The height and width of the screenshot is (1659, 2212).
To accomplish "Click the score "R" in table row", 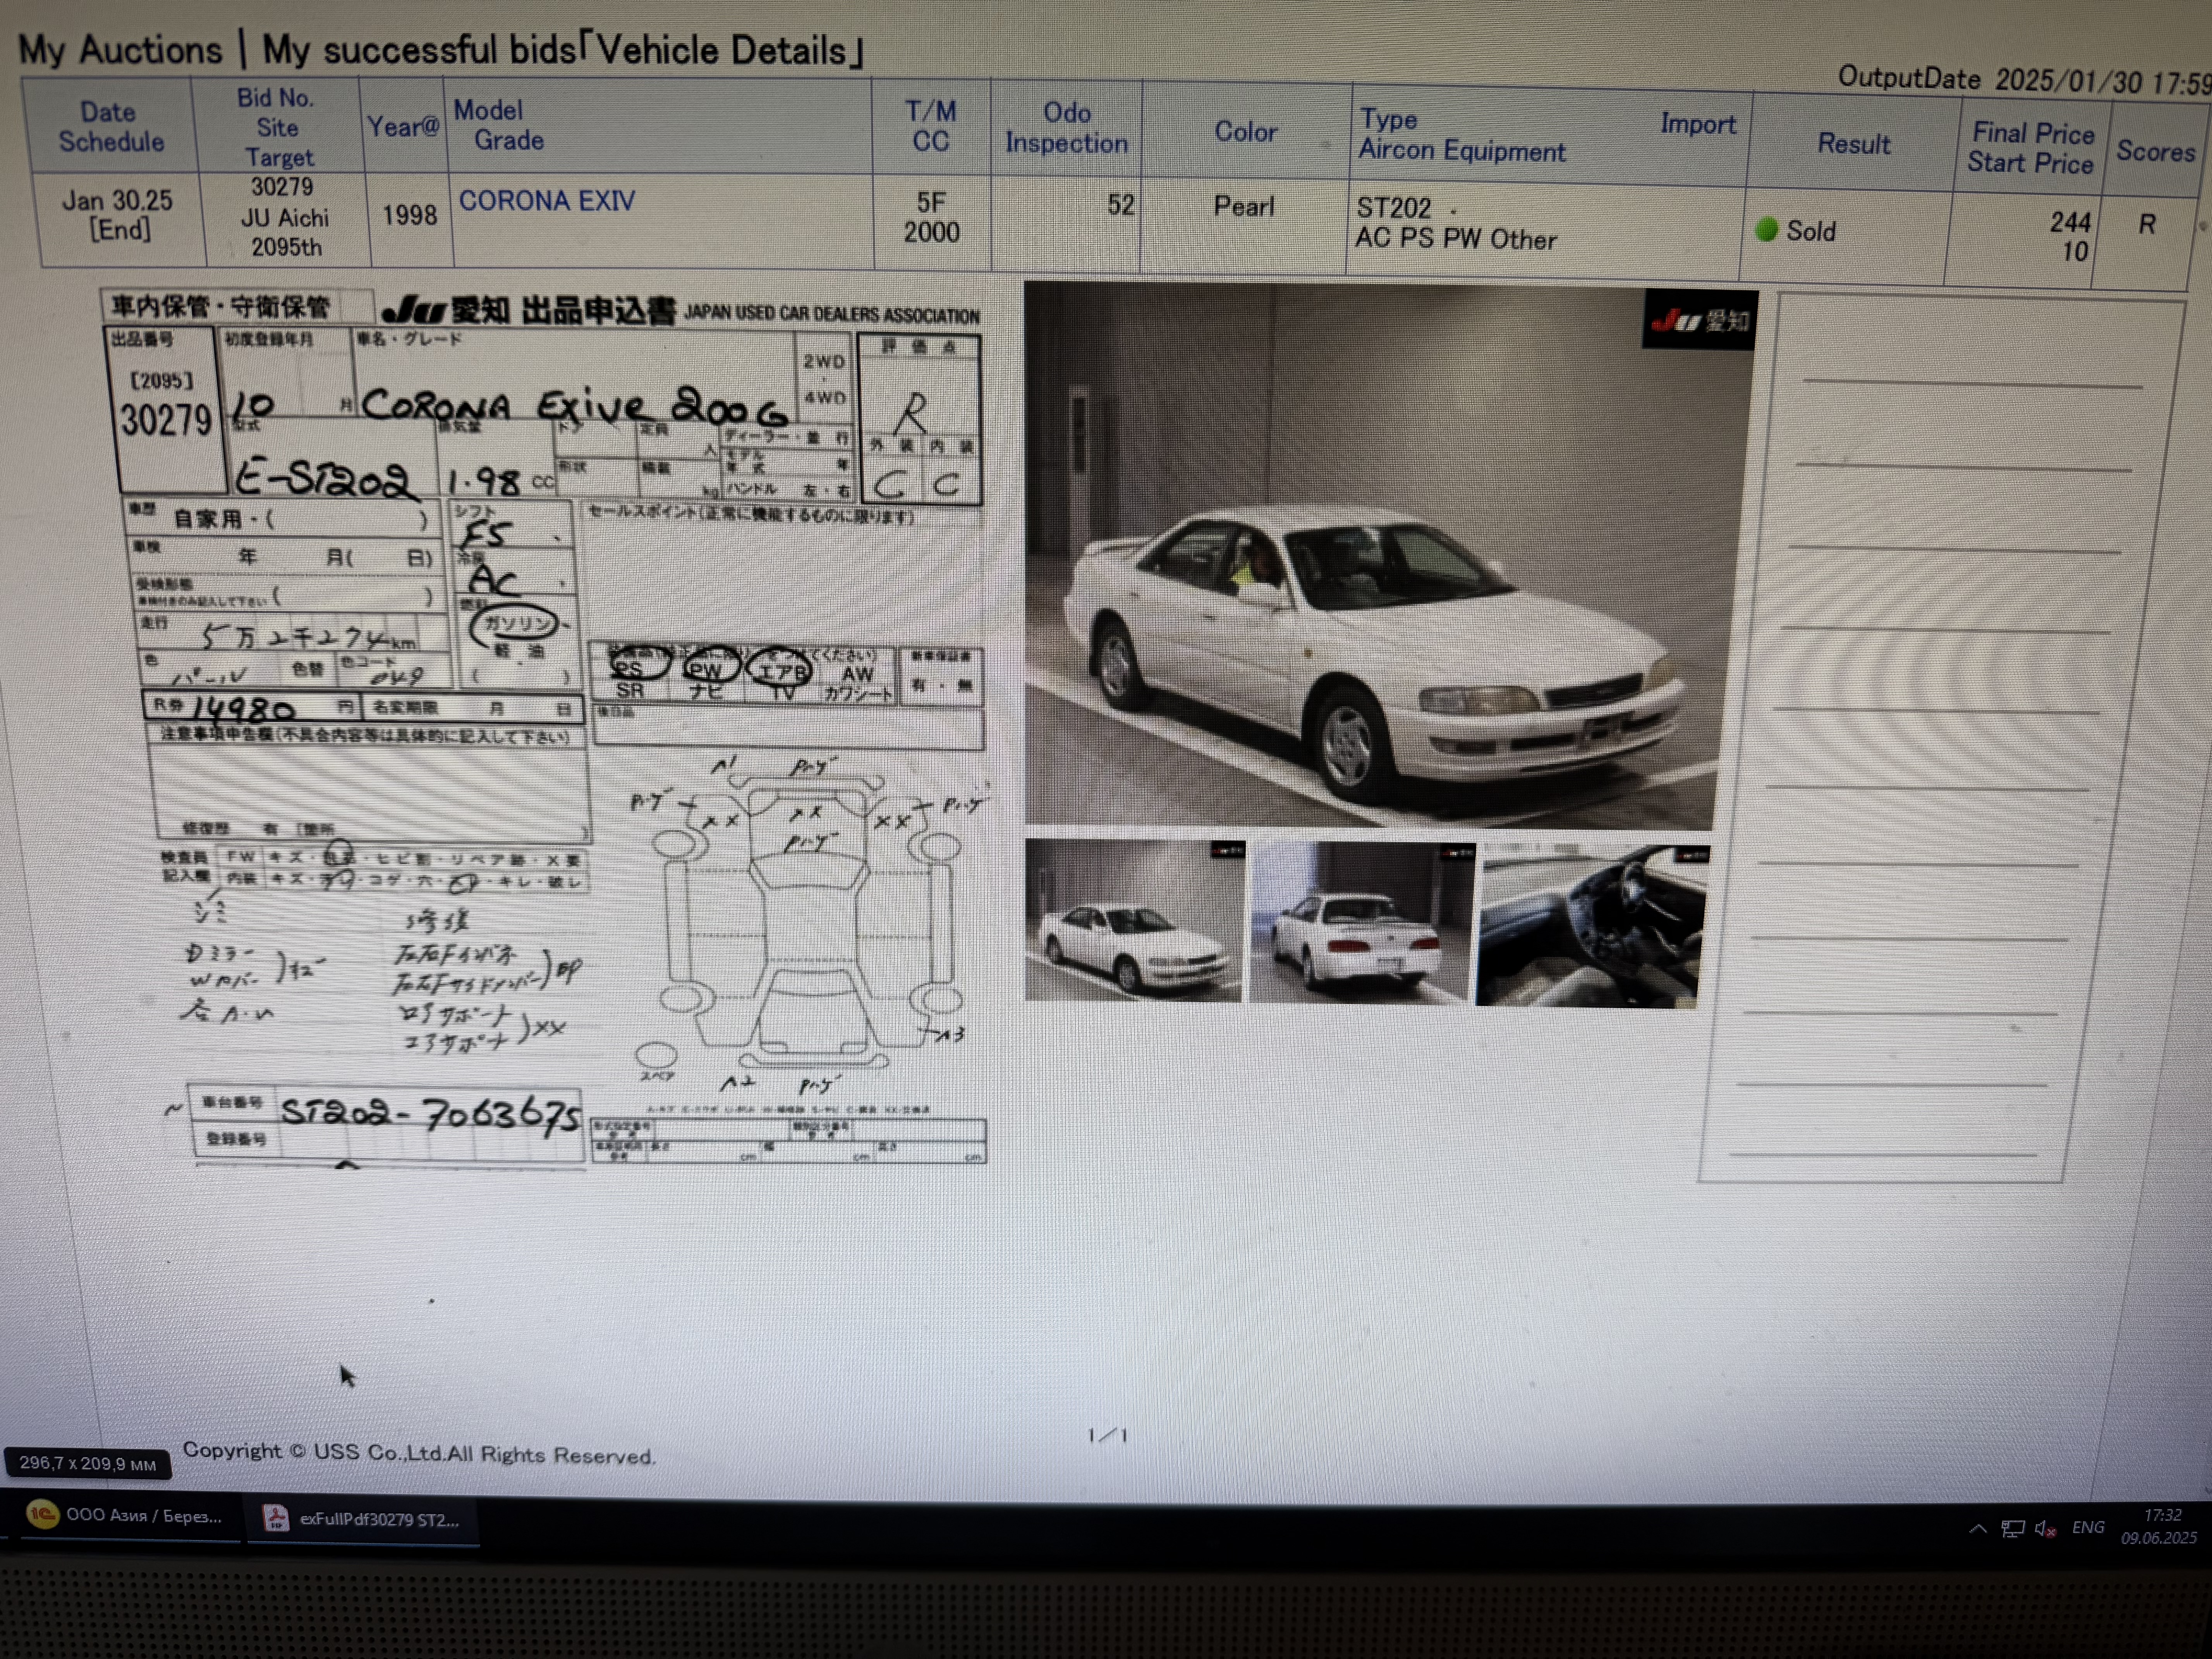I will [2146, 224].
